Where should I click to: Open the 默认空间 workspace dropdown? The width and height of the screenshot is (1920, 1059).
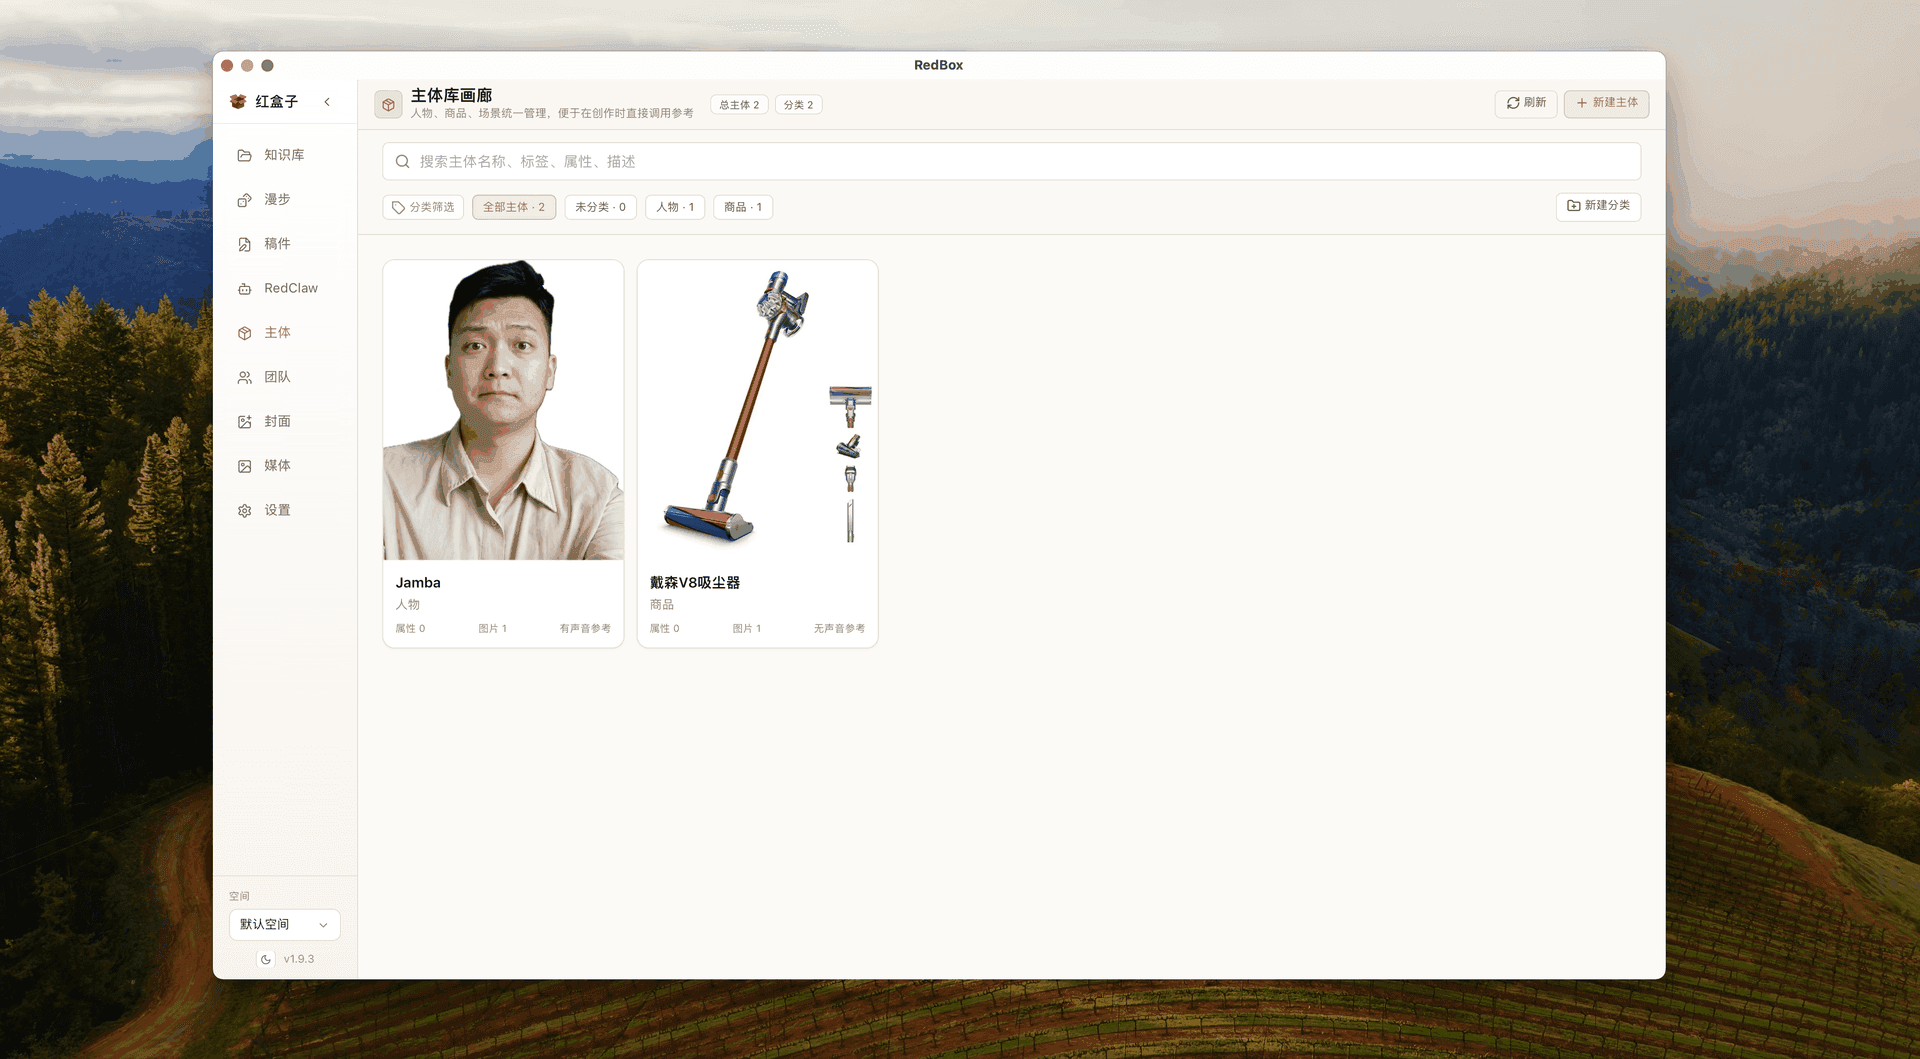pyautogui.click(x=284, y=924)
